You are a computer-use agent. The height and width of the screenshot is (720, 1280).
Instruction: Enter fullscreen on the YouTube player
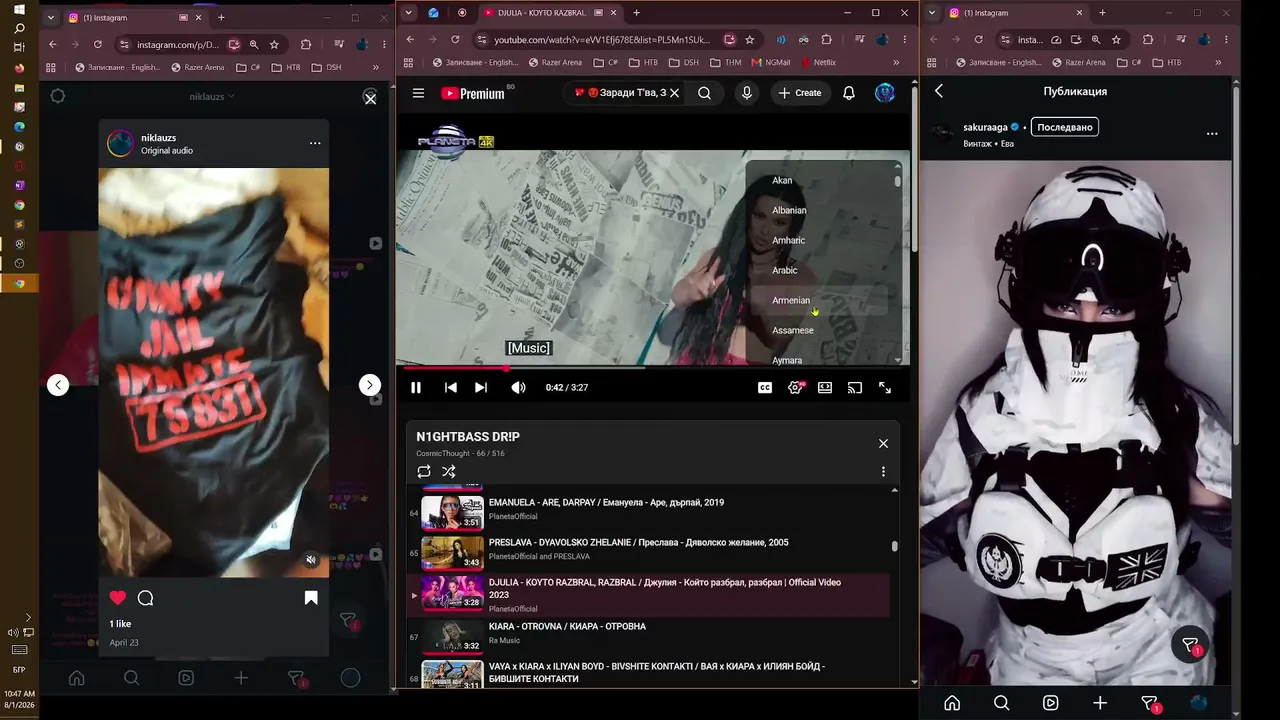tap(885, 388)
